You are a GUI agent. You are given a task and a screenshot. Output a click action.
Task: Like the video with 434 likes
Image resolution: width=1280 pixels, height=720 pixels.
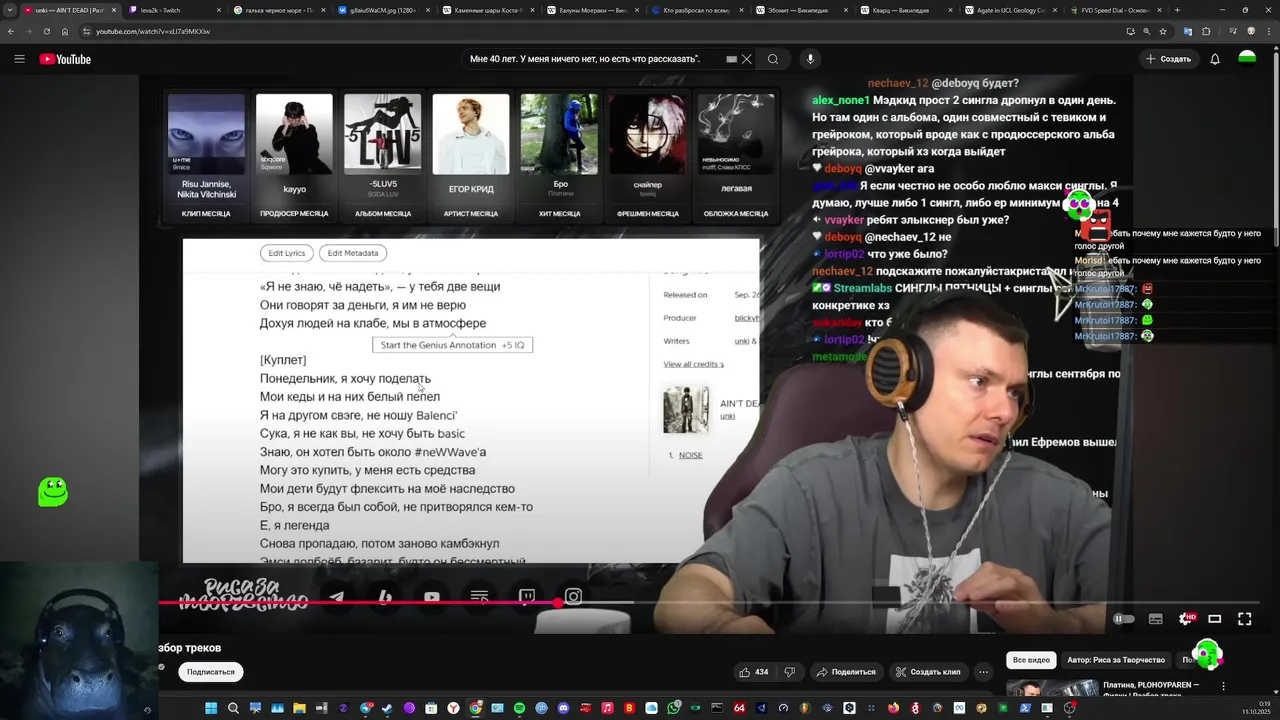pos(753,672)
